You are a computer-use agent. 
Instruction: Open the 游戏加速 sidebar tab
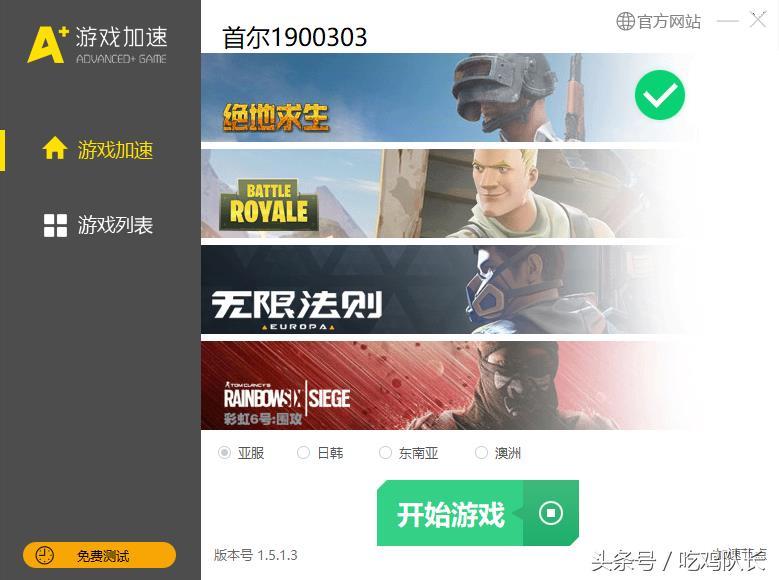(x=100, y=150)
